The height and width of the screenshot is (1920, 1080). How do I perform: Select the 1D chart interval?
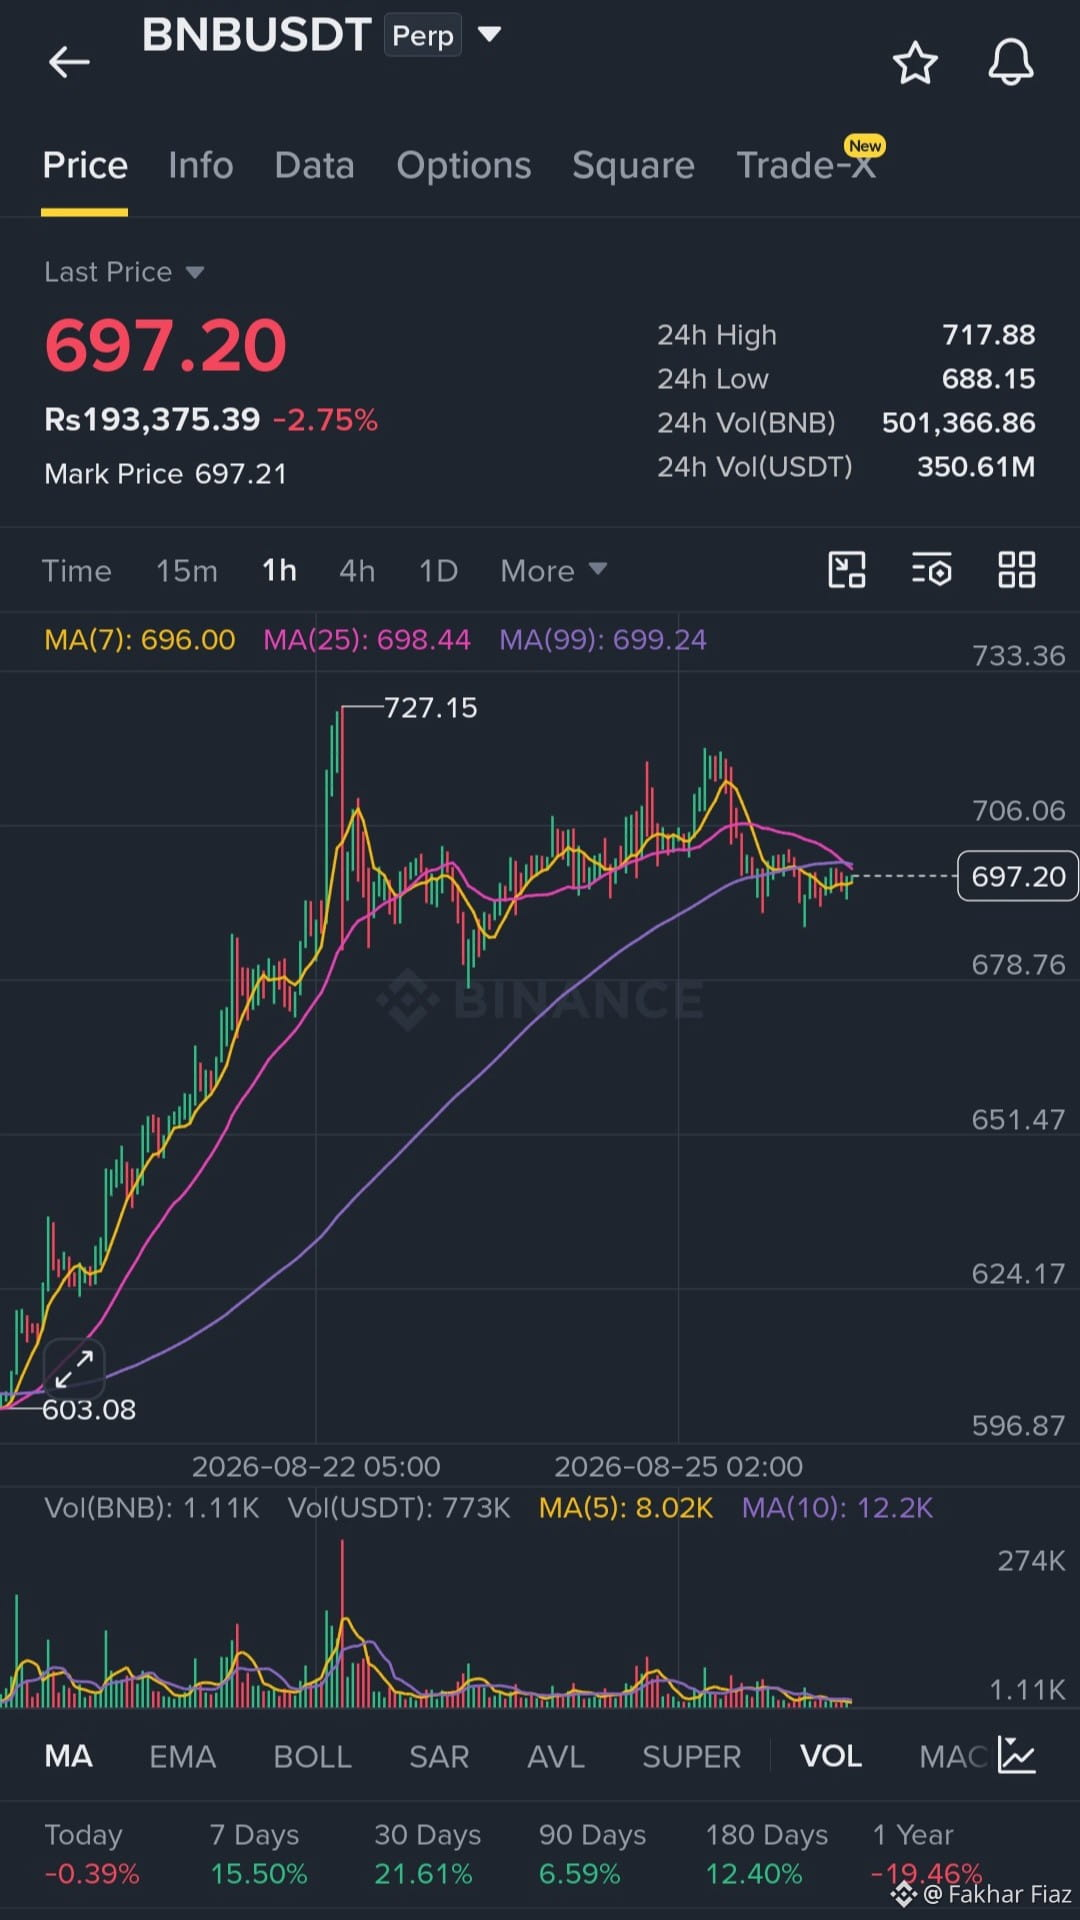[438, 570]
